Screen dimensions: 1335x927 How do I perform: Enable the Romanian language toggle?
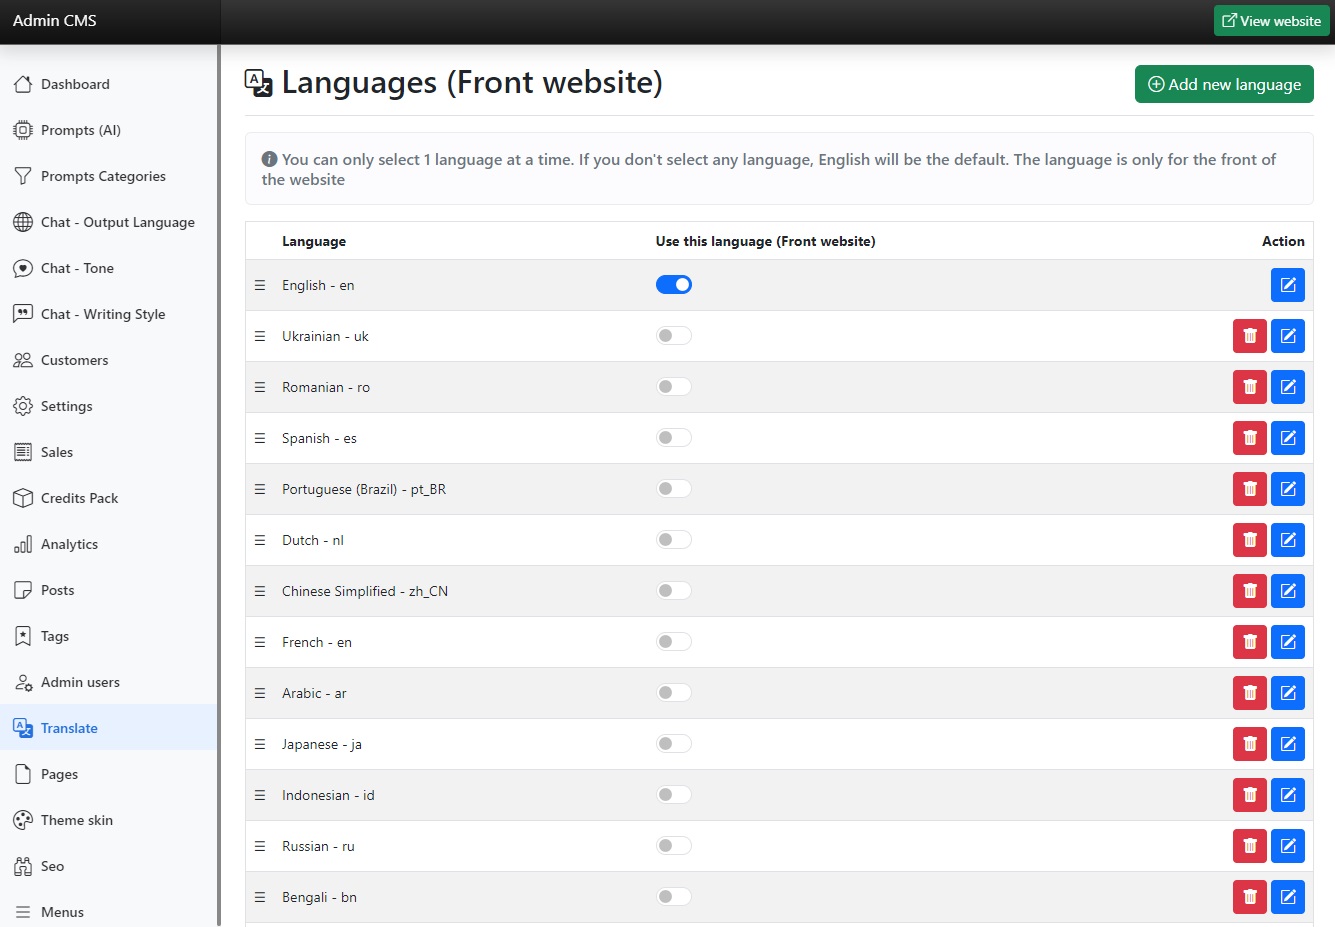673,387
